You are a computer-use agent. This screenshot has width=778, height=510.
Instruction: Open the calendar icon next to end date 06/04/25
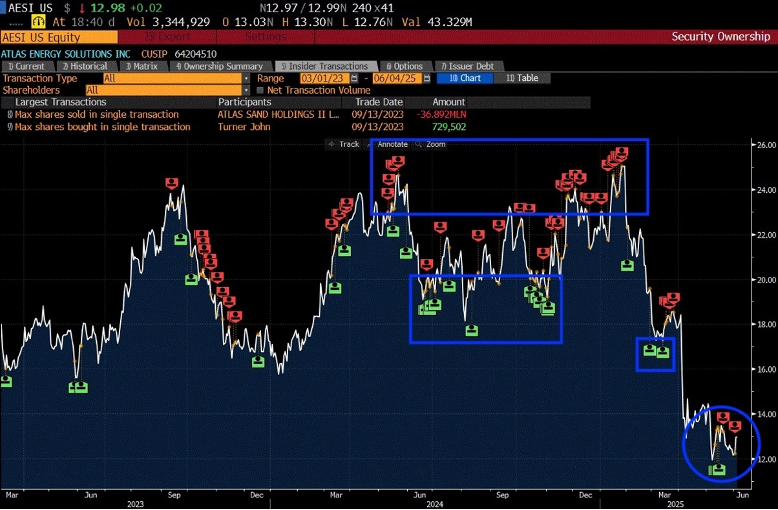point(427,78)
